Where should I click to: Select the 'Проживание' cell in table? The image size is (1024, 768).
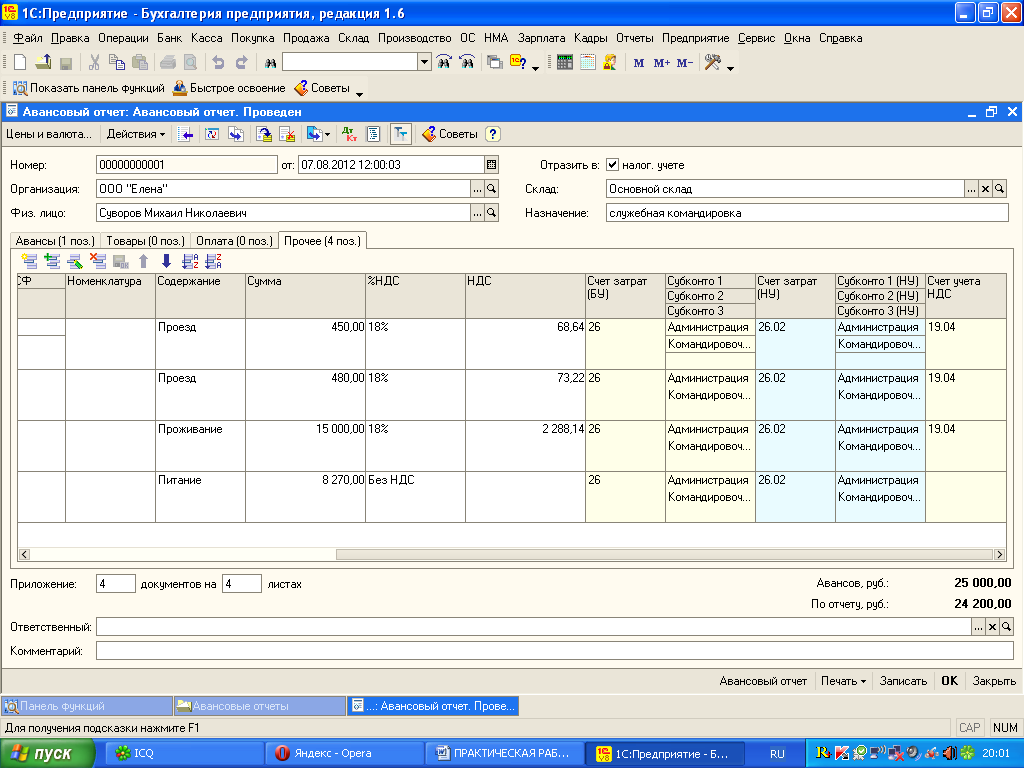click(200, 446)
